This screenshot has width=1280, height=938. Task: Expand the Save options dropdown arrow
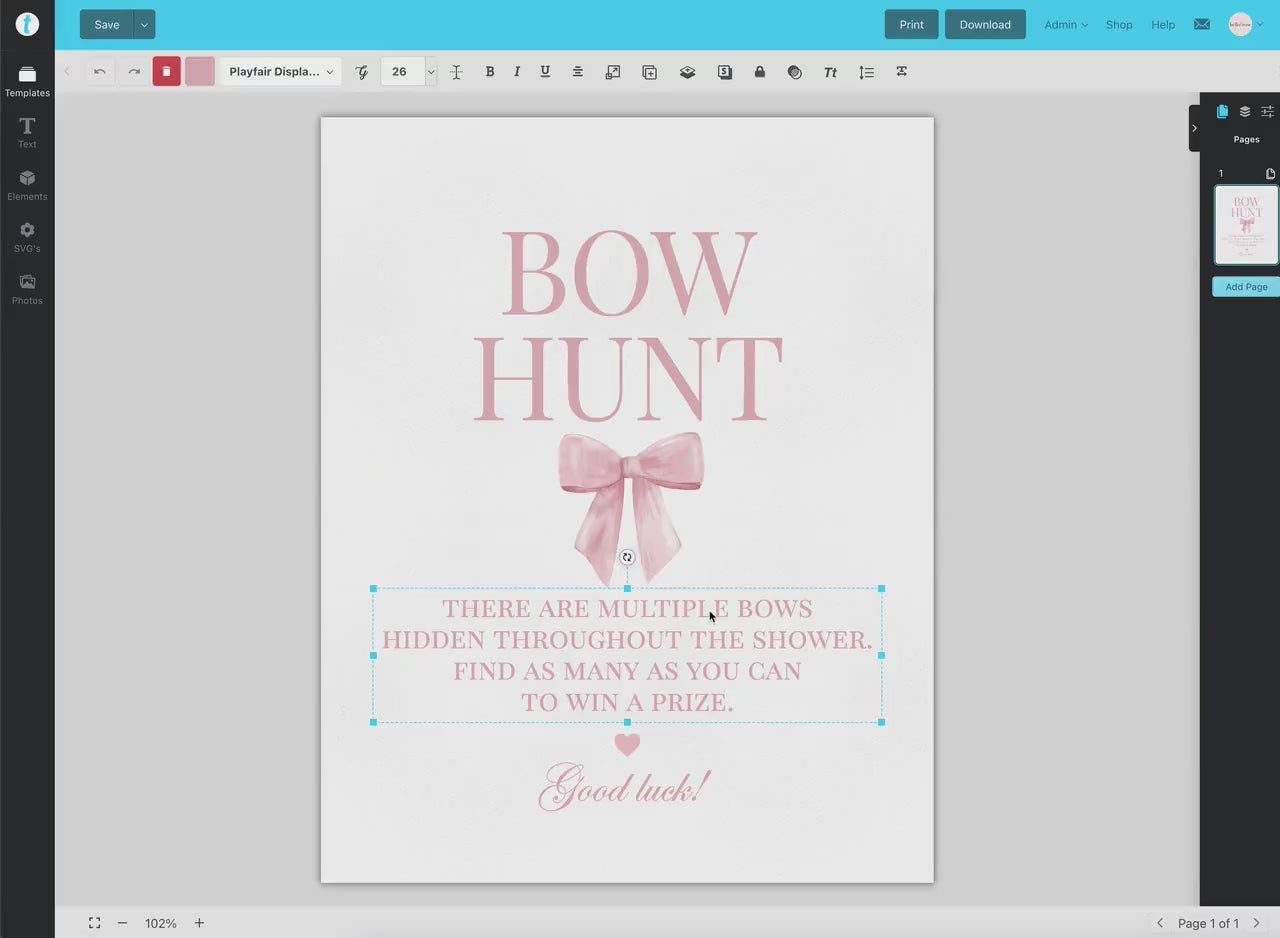click(x=144, y=25)
